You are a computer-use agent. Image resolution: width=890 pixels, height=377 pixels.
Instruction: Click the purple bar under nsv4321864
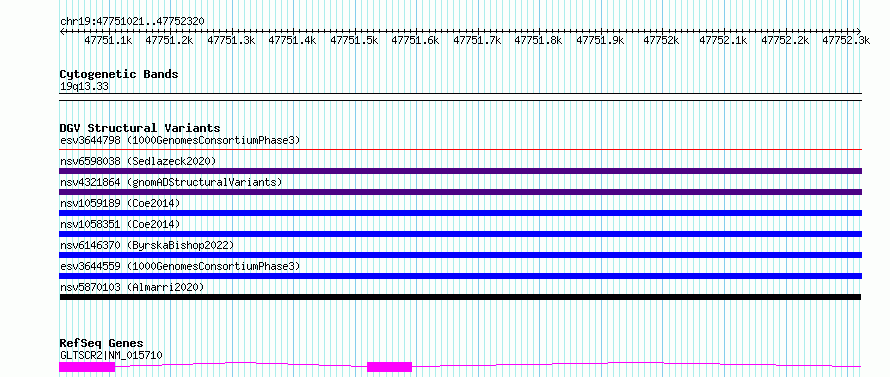pyautogui.click(x=460, y=192)
